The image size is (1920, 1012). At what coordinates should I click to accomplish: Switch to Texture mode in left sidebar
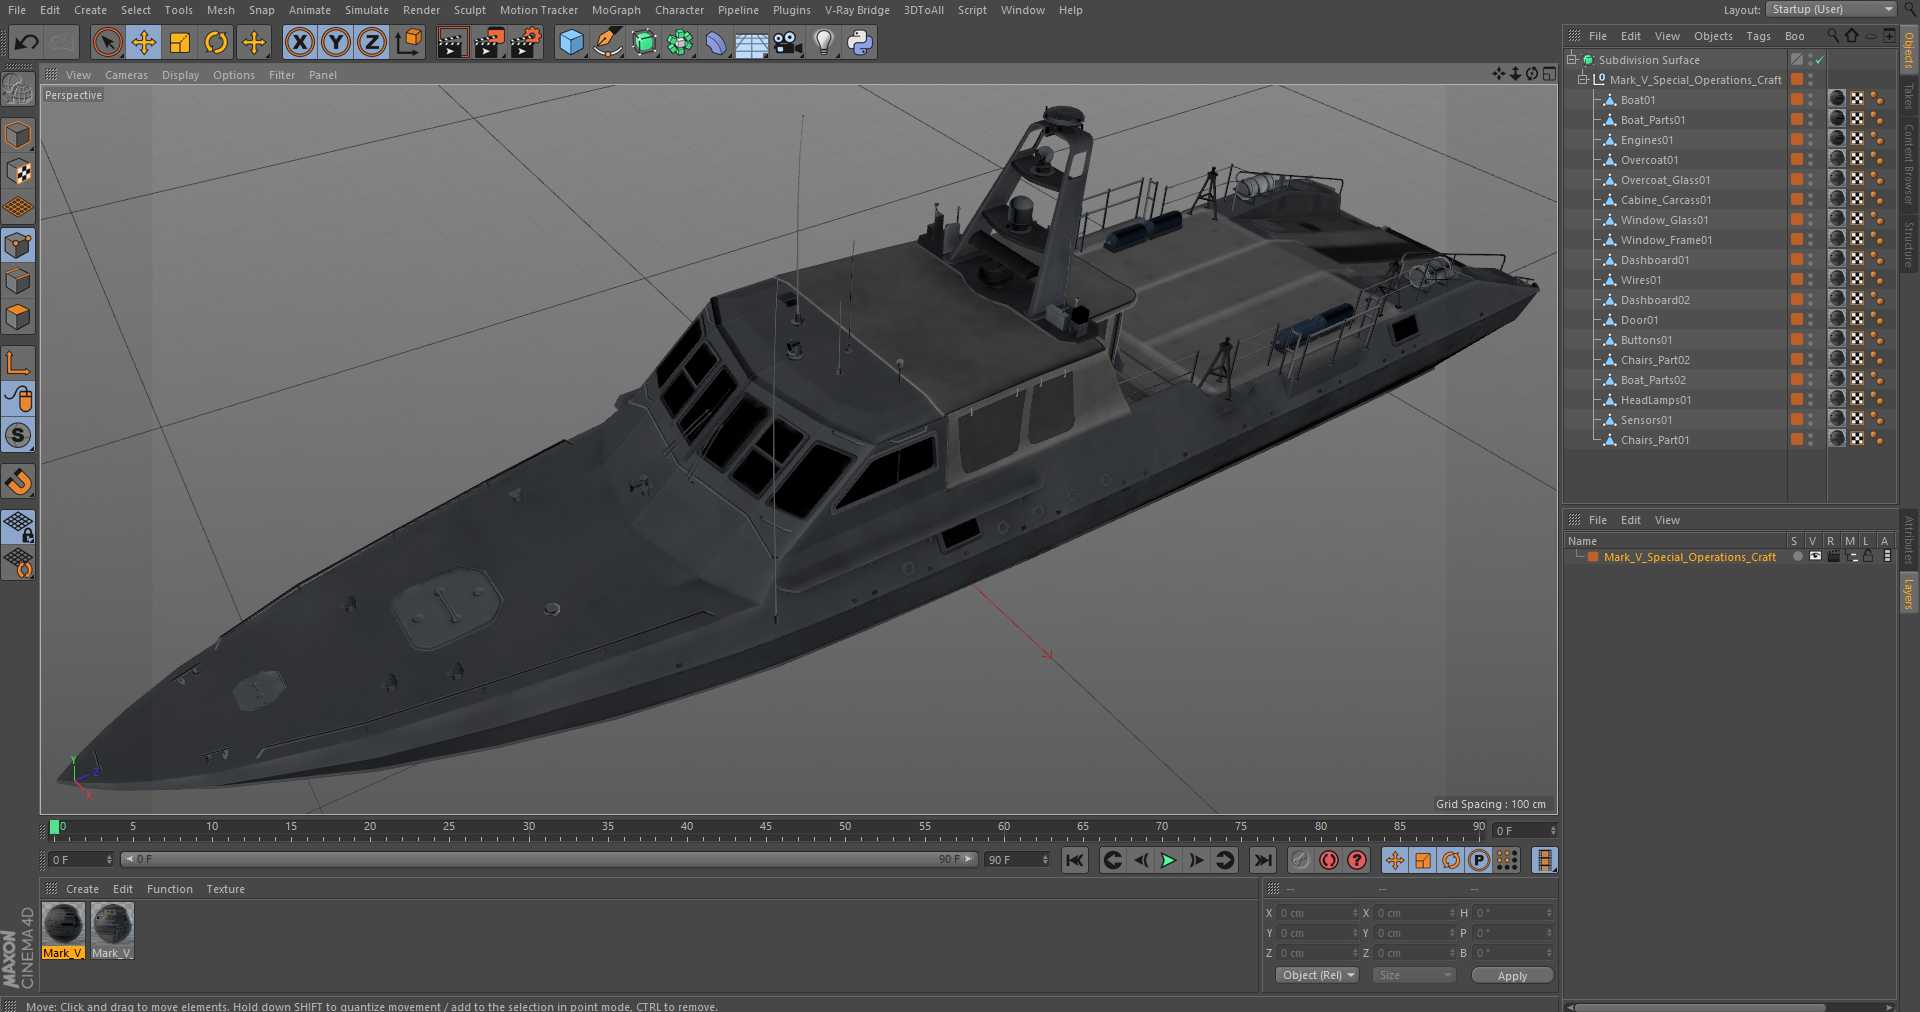tap(18, 172)
